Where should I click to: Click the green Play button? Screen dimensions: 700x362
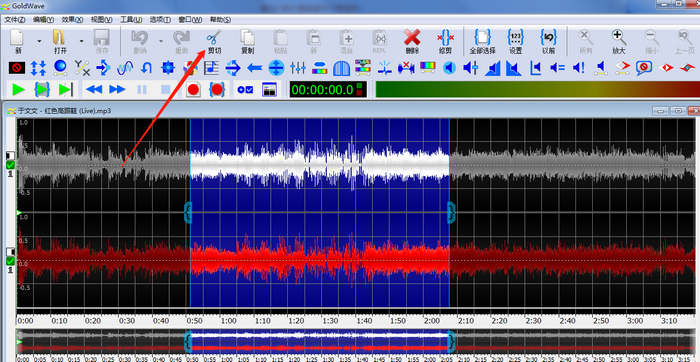click(x=18, y=90)
